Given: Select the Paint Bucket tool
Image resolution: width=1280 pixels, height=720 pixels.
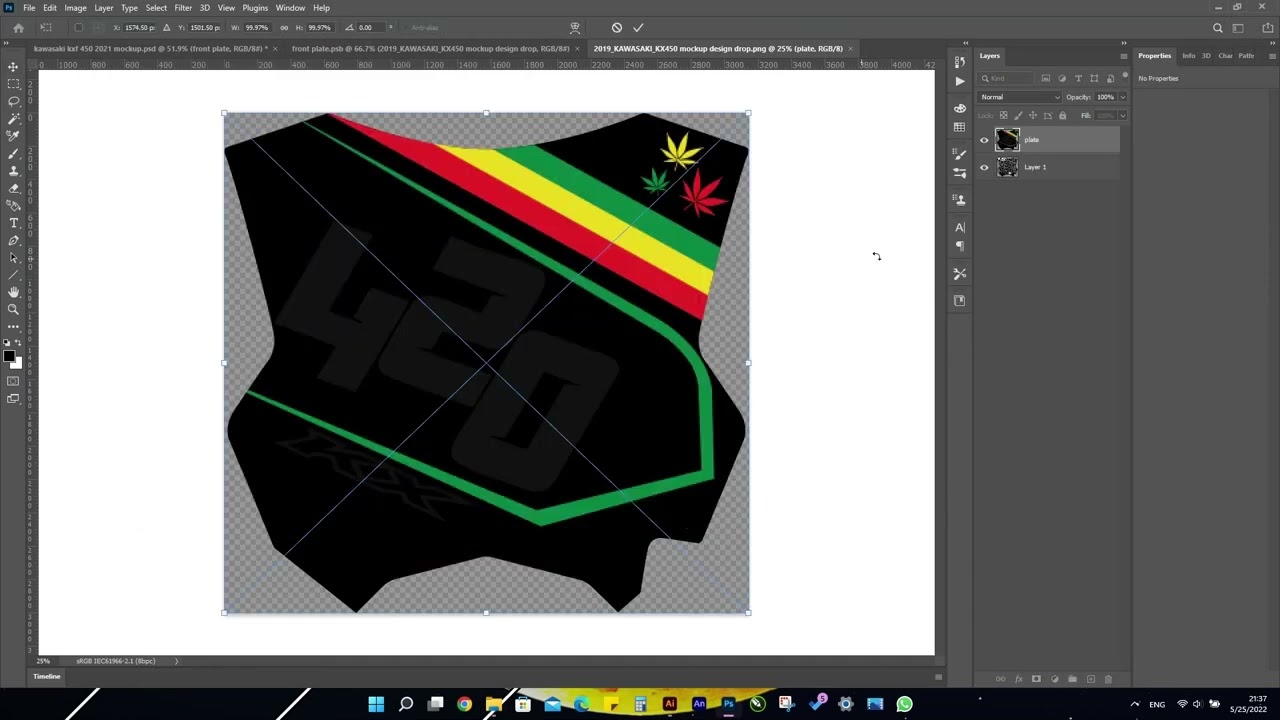Looking at the screenshot, I should (x=14, y=205).
